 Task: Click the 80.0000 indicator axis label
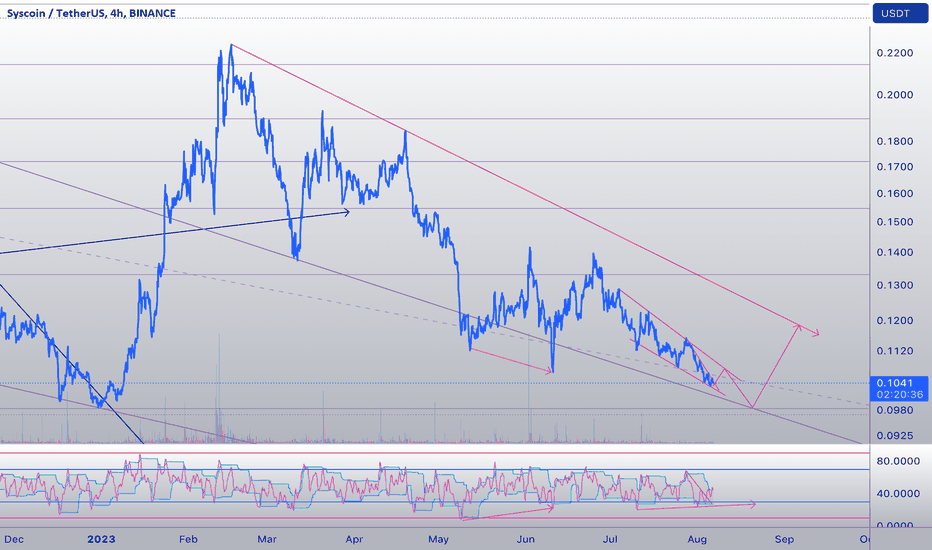point(898,461)
